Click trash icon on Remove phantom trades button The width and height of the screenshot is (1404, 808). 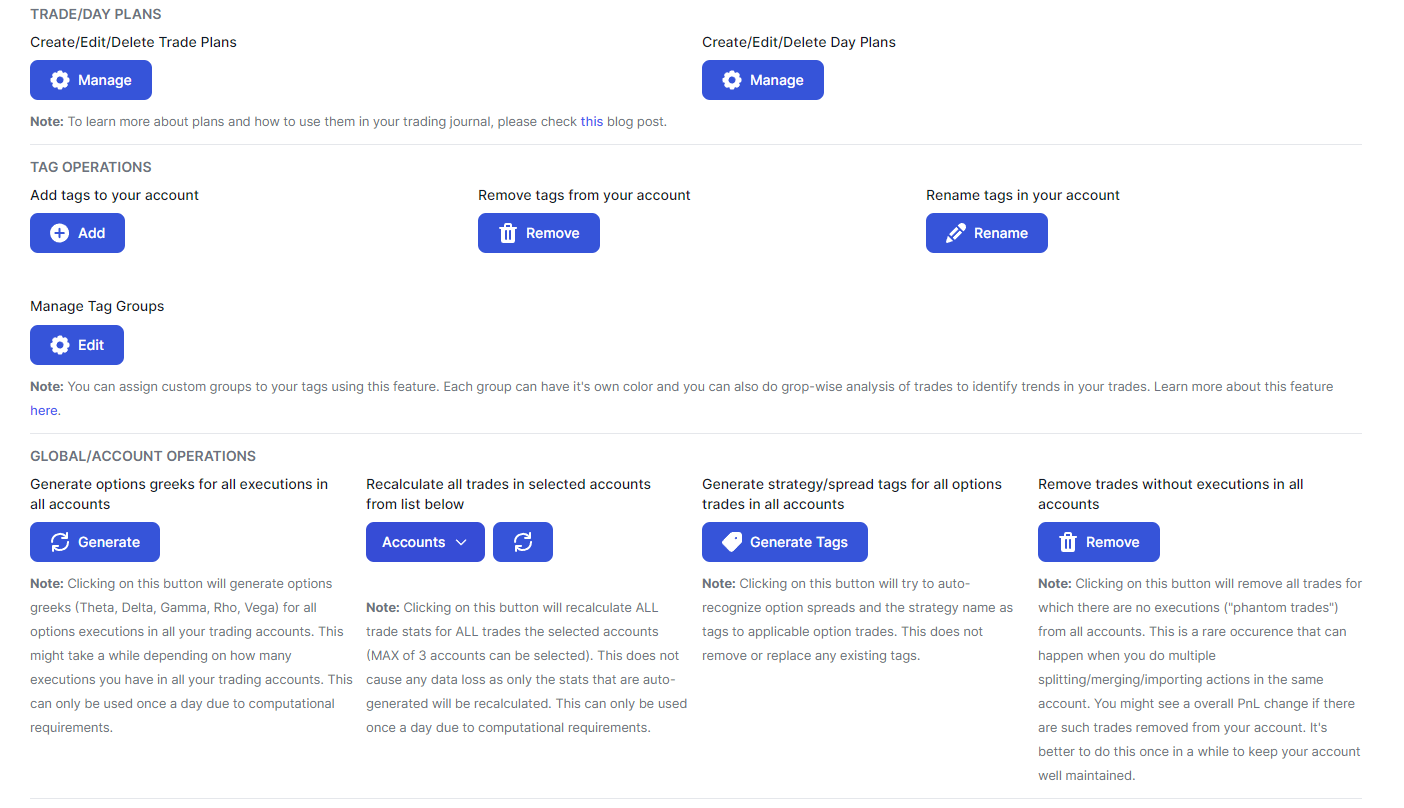(x=1068, y=542)
